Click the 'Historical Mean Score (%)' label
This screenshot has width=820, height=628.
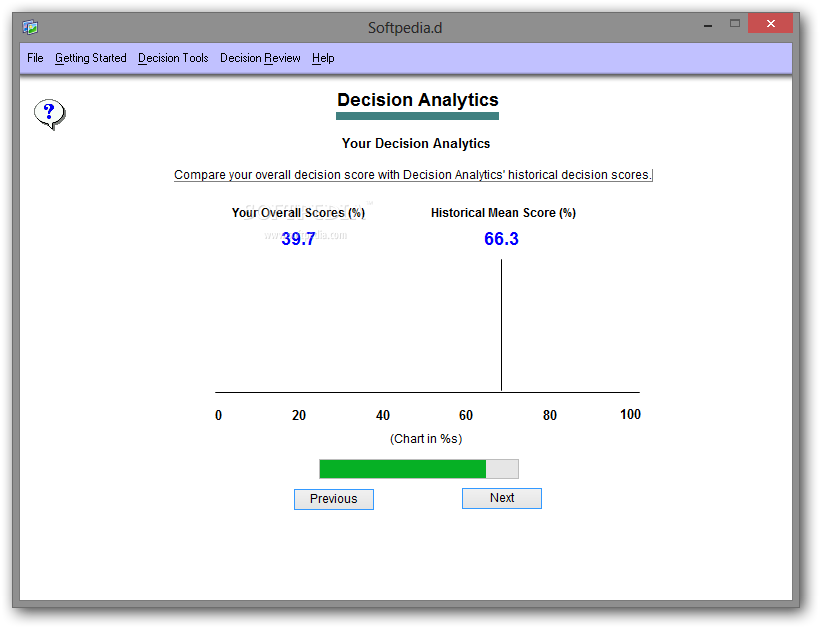pos(503,213)
